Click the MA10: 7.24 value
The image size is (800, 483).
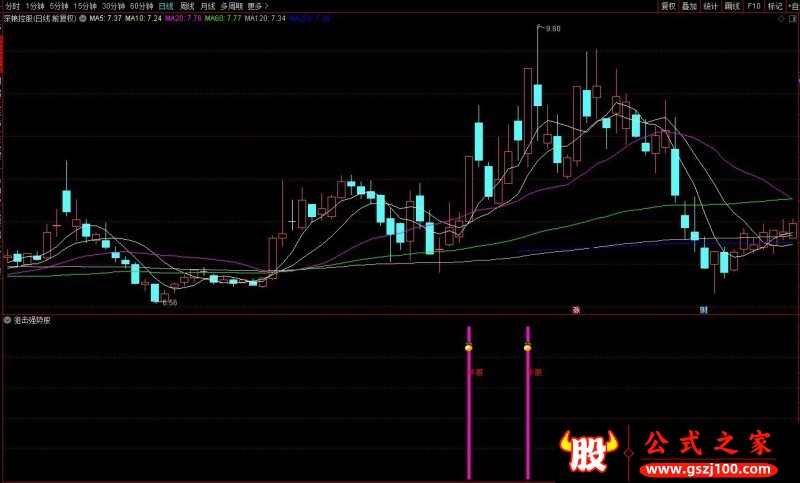143,18
